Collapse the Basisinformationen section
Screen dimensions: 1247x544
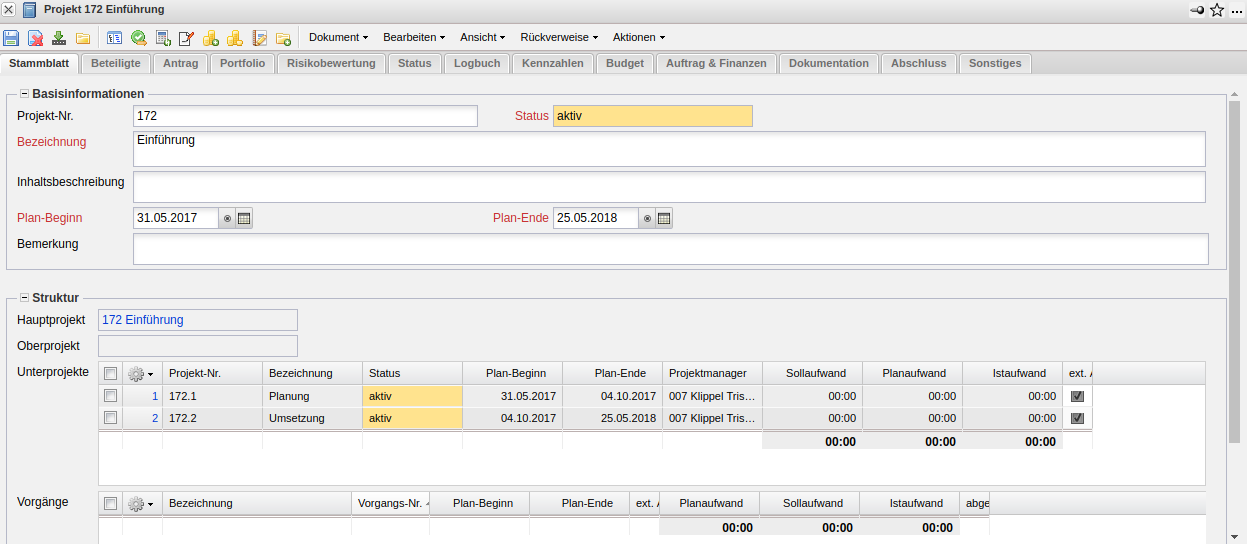pos(24,93)
